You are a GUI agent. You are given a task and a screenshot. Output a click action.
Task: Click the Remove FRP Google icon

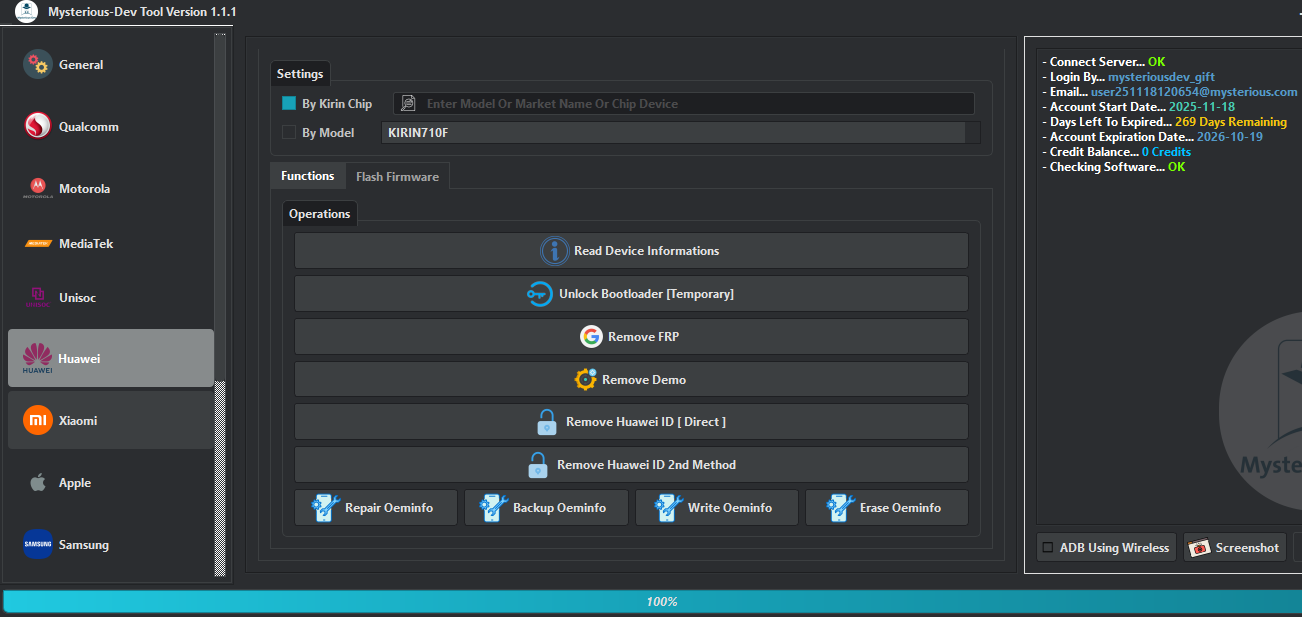(591, 336)
